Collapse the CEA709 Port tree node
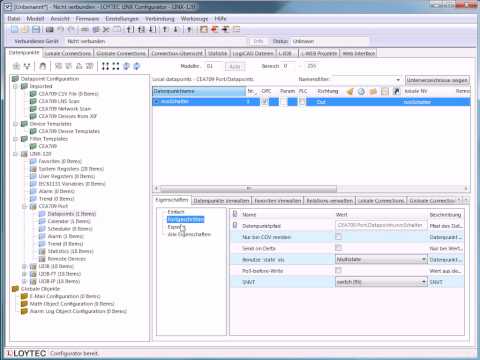Screen dimensions: 480x360 click(x=24, y=207)
